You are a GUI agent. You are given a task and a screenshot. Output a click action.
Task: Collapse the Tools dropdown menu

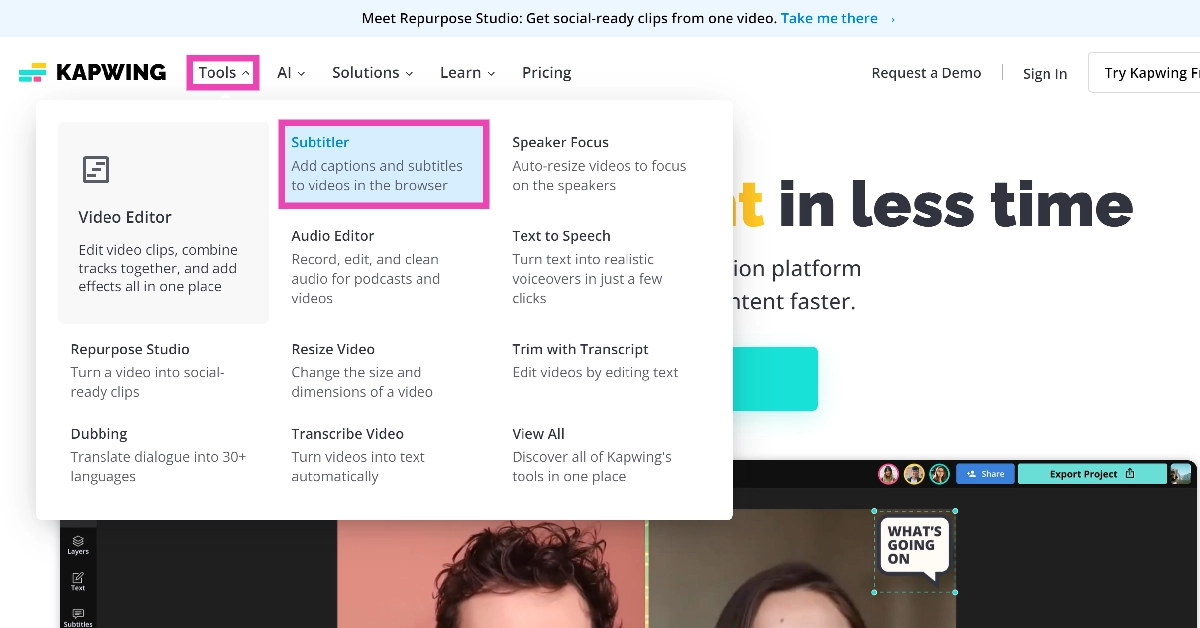(x=223, y=73)
